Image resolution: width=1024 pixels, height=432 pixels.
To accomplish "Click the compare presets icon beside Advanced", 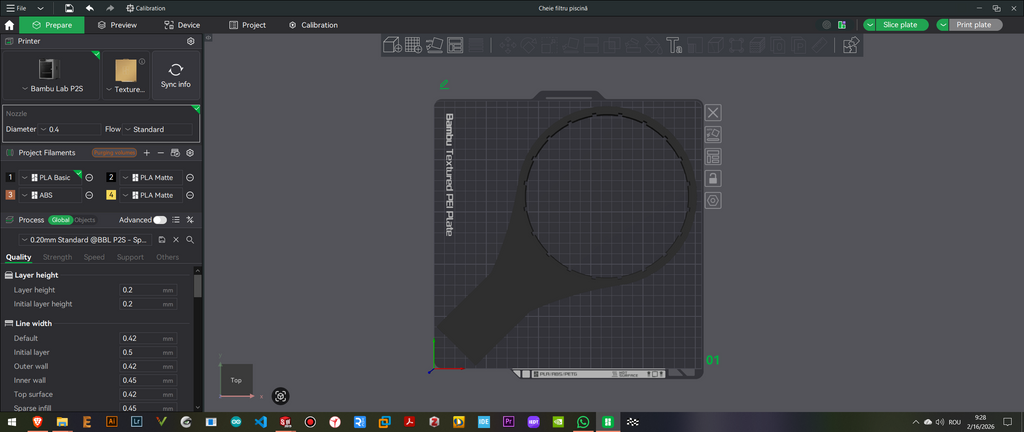I will click(191, 220).
